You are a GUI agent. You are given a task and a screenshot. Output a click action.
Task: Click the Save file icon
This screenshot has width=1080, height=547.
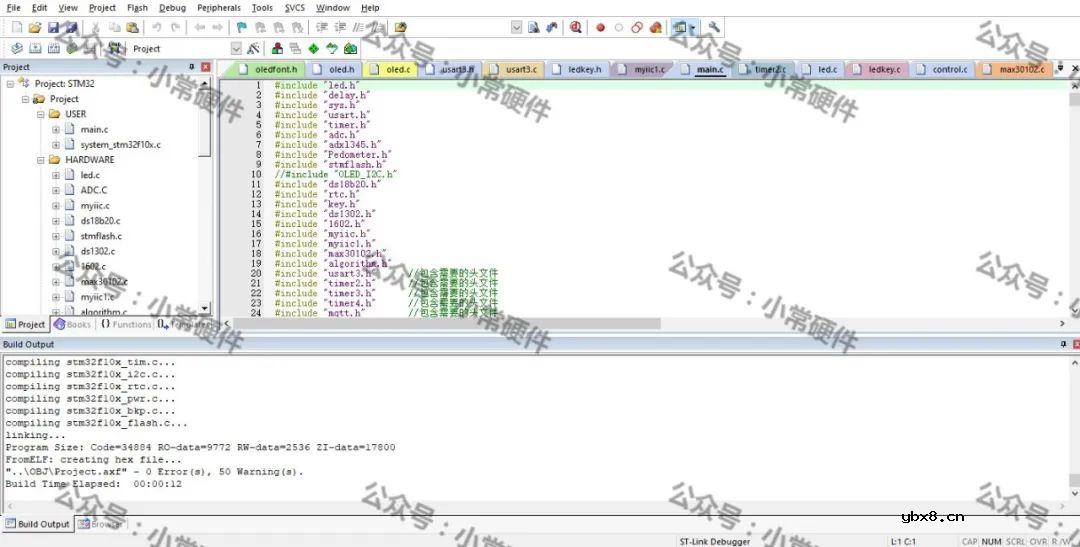coord(54,27)
